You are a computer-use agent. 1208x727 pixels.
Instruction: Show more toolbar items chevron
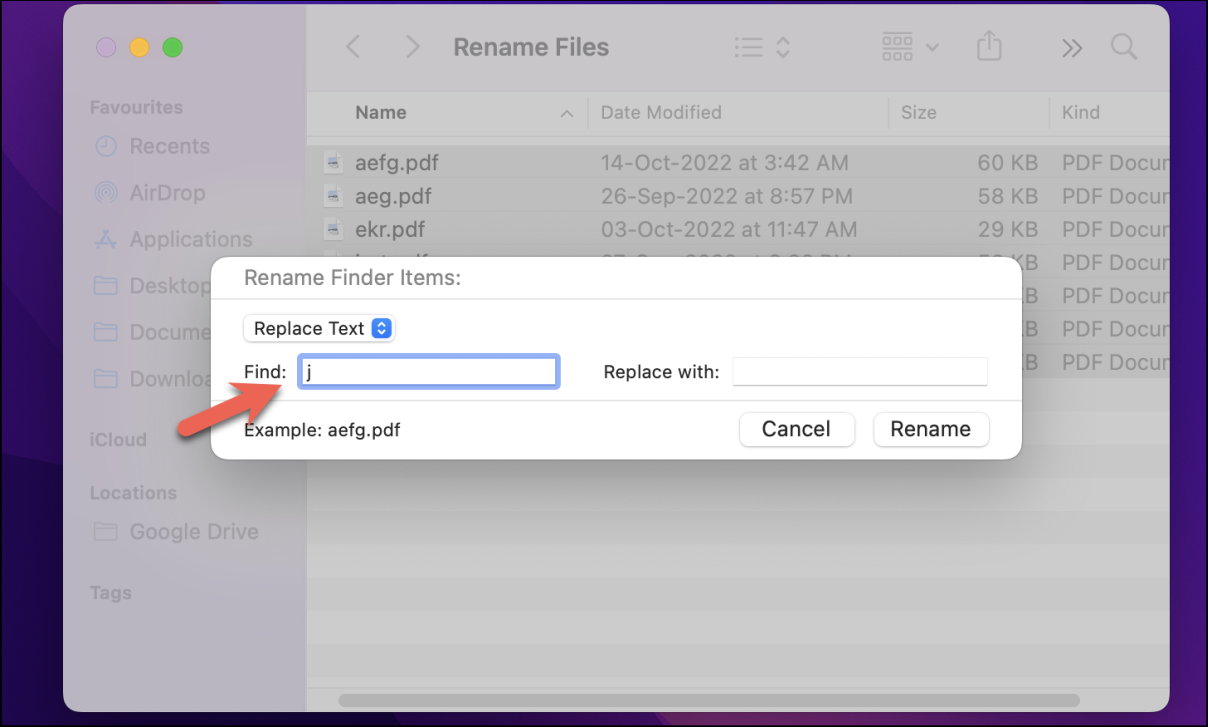(x=1072, y=47)
